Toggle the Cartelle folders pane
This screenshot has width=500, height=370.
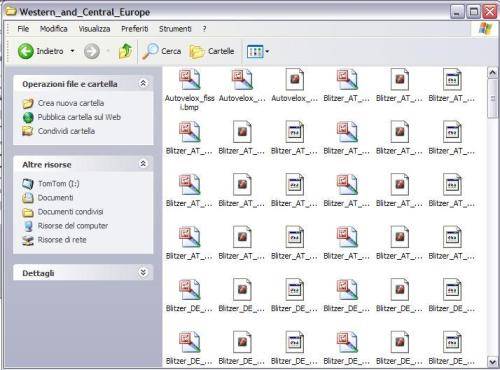tap(212, 51)
